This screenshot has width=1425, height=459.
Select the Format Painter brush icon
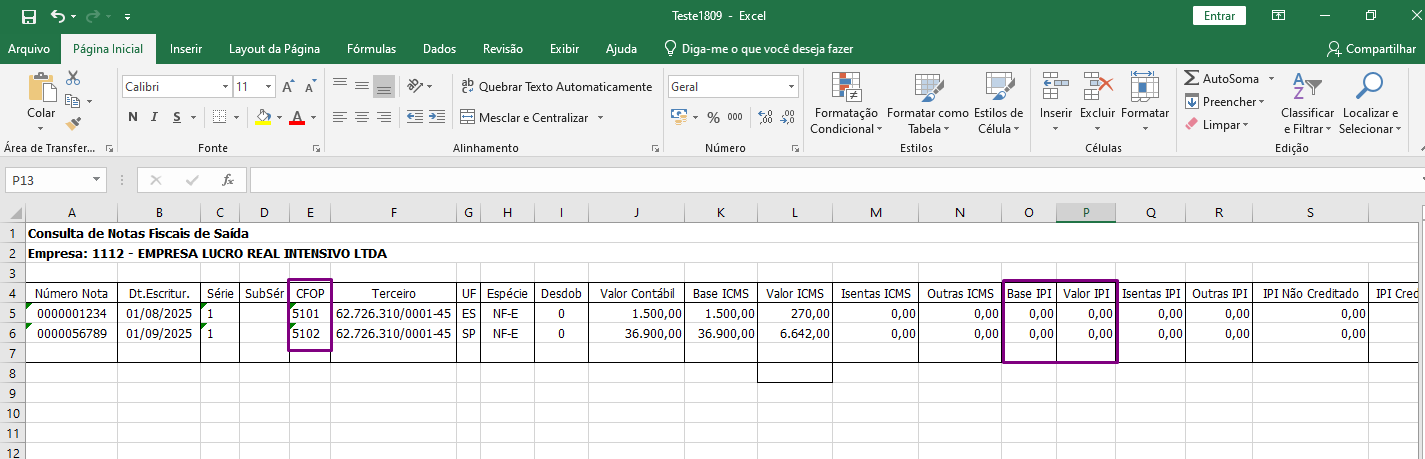tap(73, 124)
